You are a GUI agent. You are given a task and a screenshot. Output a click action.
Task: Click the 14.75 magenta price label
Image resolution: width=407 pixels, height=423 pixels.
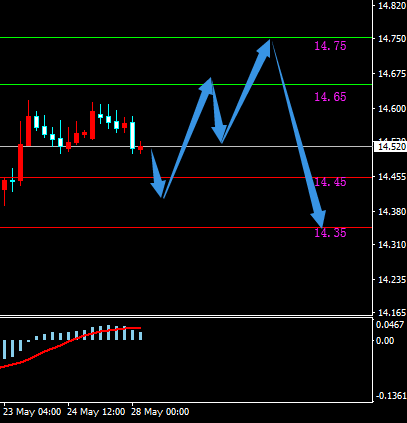click(330, 46)
